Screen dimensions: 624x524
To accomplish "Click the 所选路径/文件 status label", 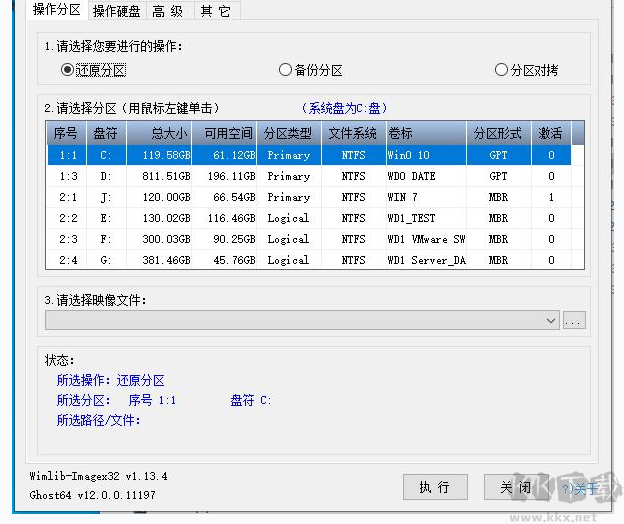I will click(x=98, y=420).
